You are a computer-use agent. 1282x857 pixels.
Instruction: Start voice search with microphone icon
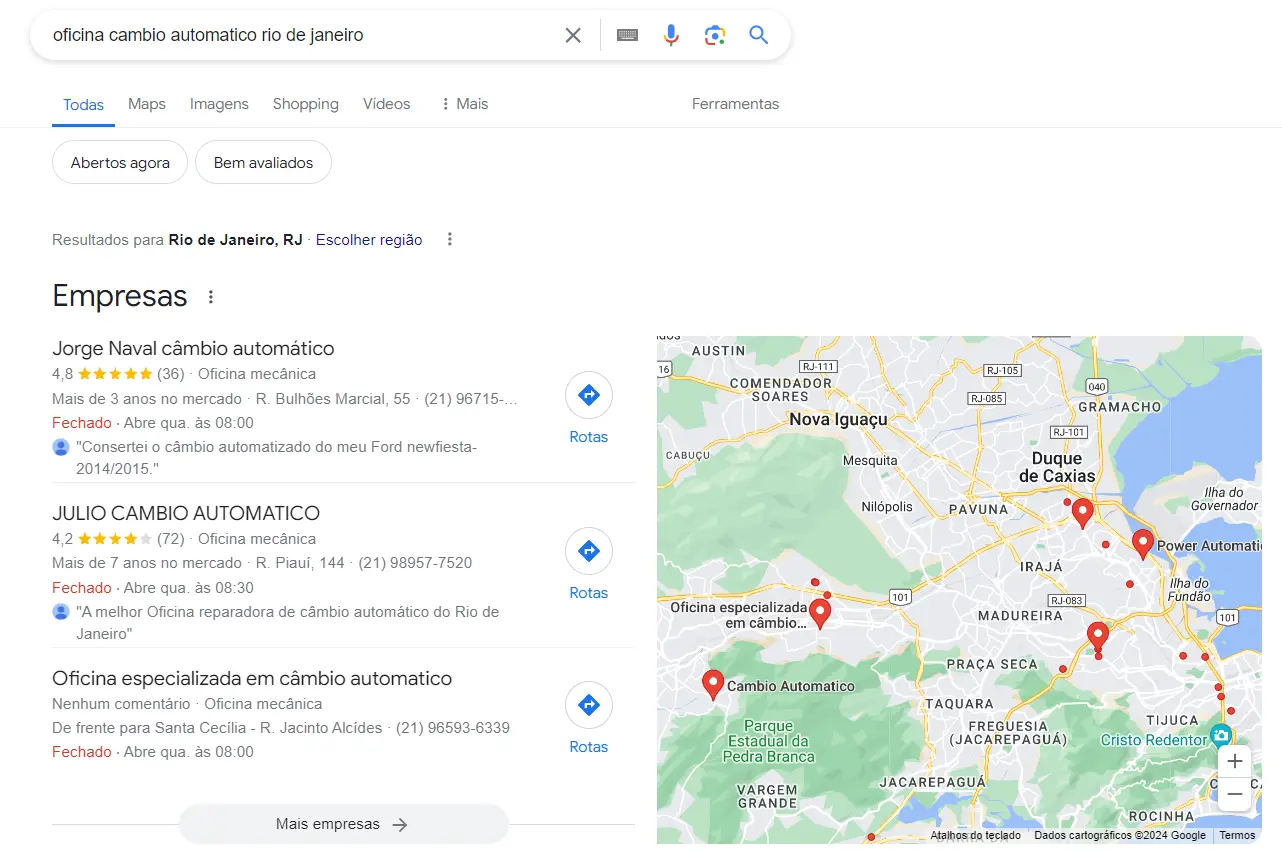click(671, 36)
